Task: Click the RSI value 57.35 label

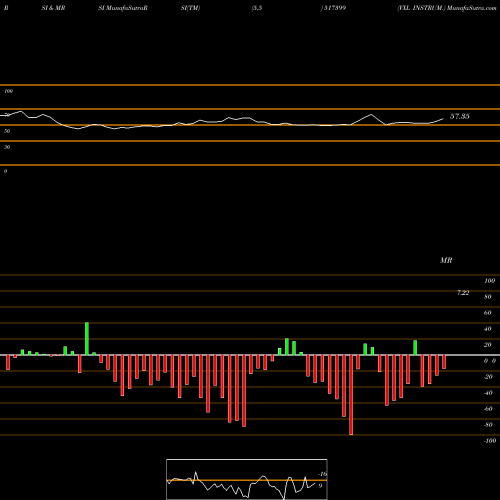Action: (460, 116)
